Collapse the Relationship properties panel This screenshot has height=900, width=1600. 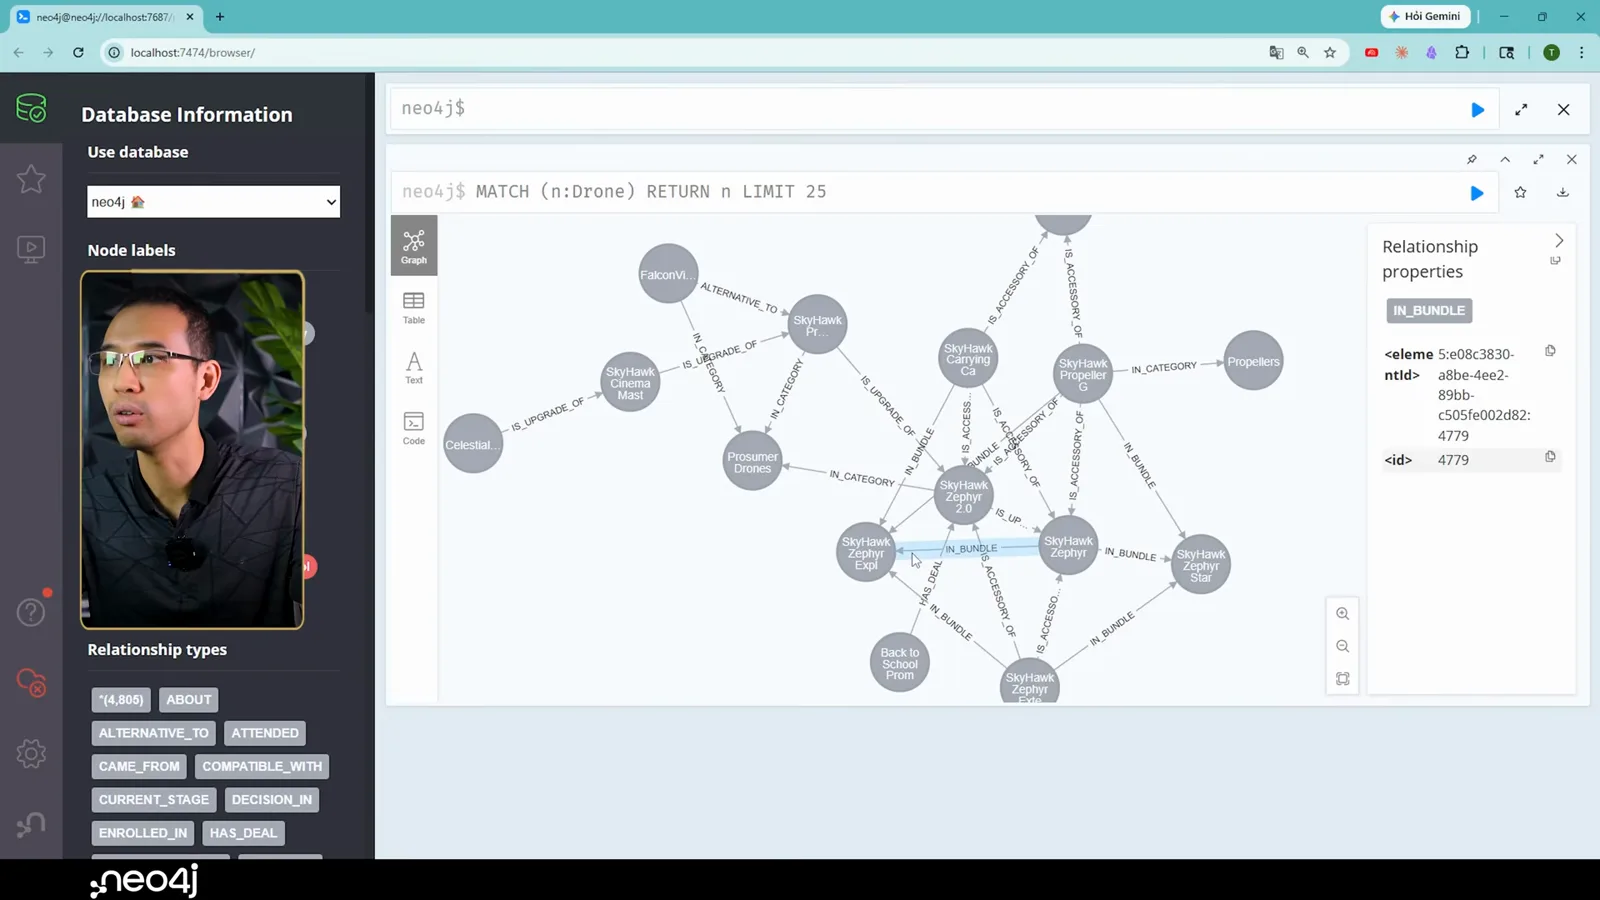point(1559,241)
